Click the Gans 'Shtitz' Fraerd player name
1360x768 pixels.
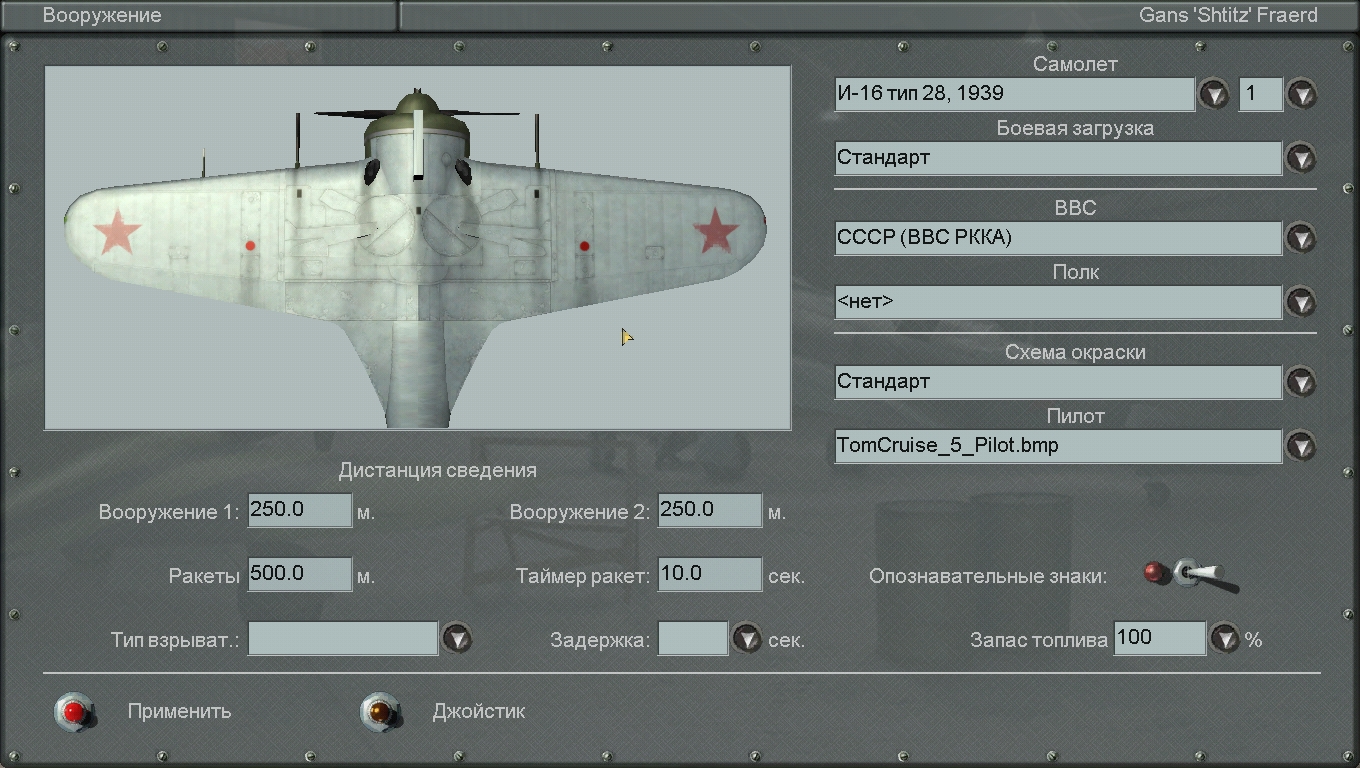tap(1228, 16)
